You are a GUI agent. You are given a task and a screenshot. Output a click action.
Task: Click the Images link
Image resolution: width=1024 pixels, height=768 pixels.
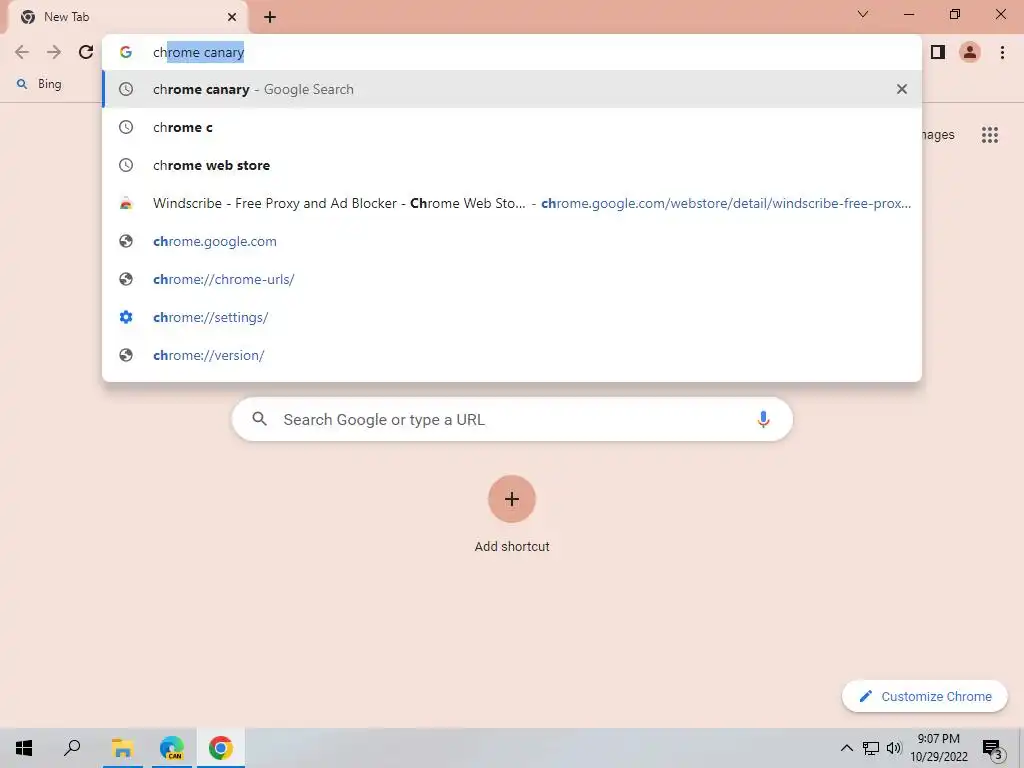click(938, 135)
